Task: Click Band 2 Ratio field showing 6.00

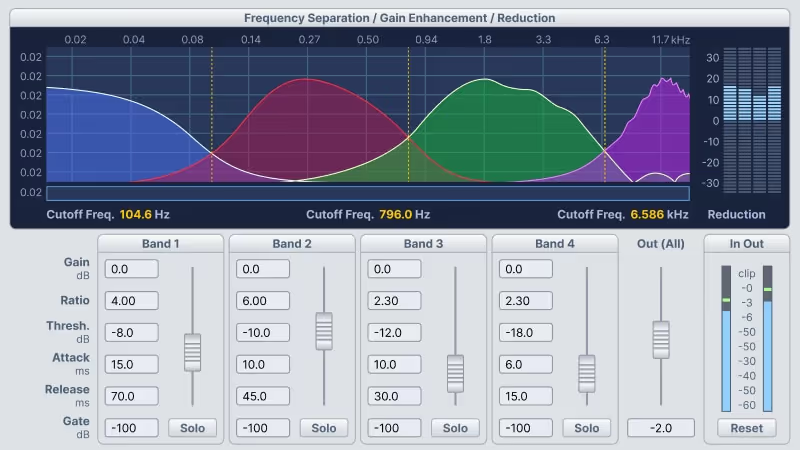Action: coord(263,301)
